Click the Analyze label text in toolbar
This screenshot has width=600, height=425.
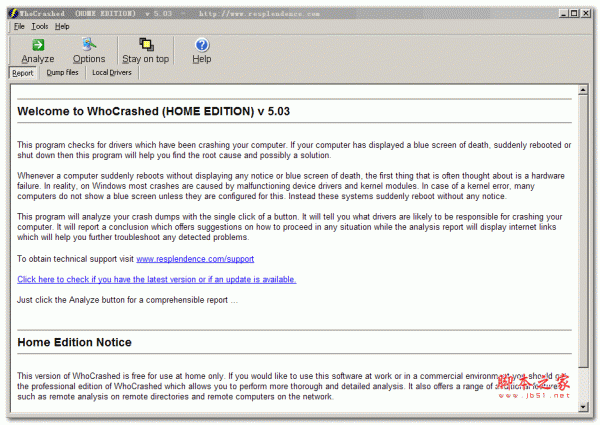38,59
